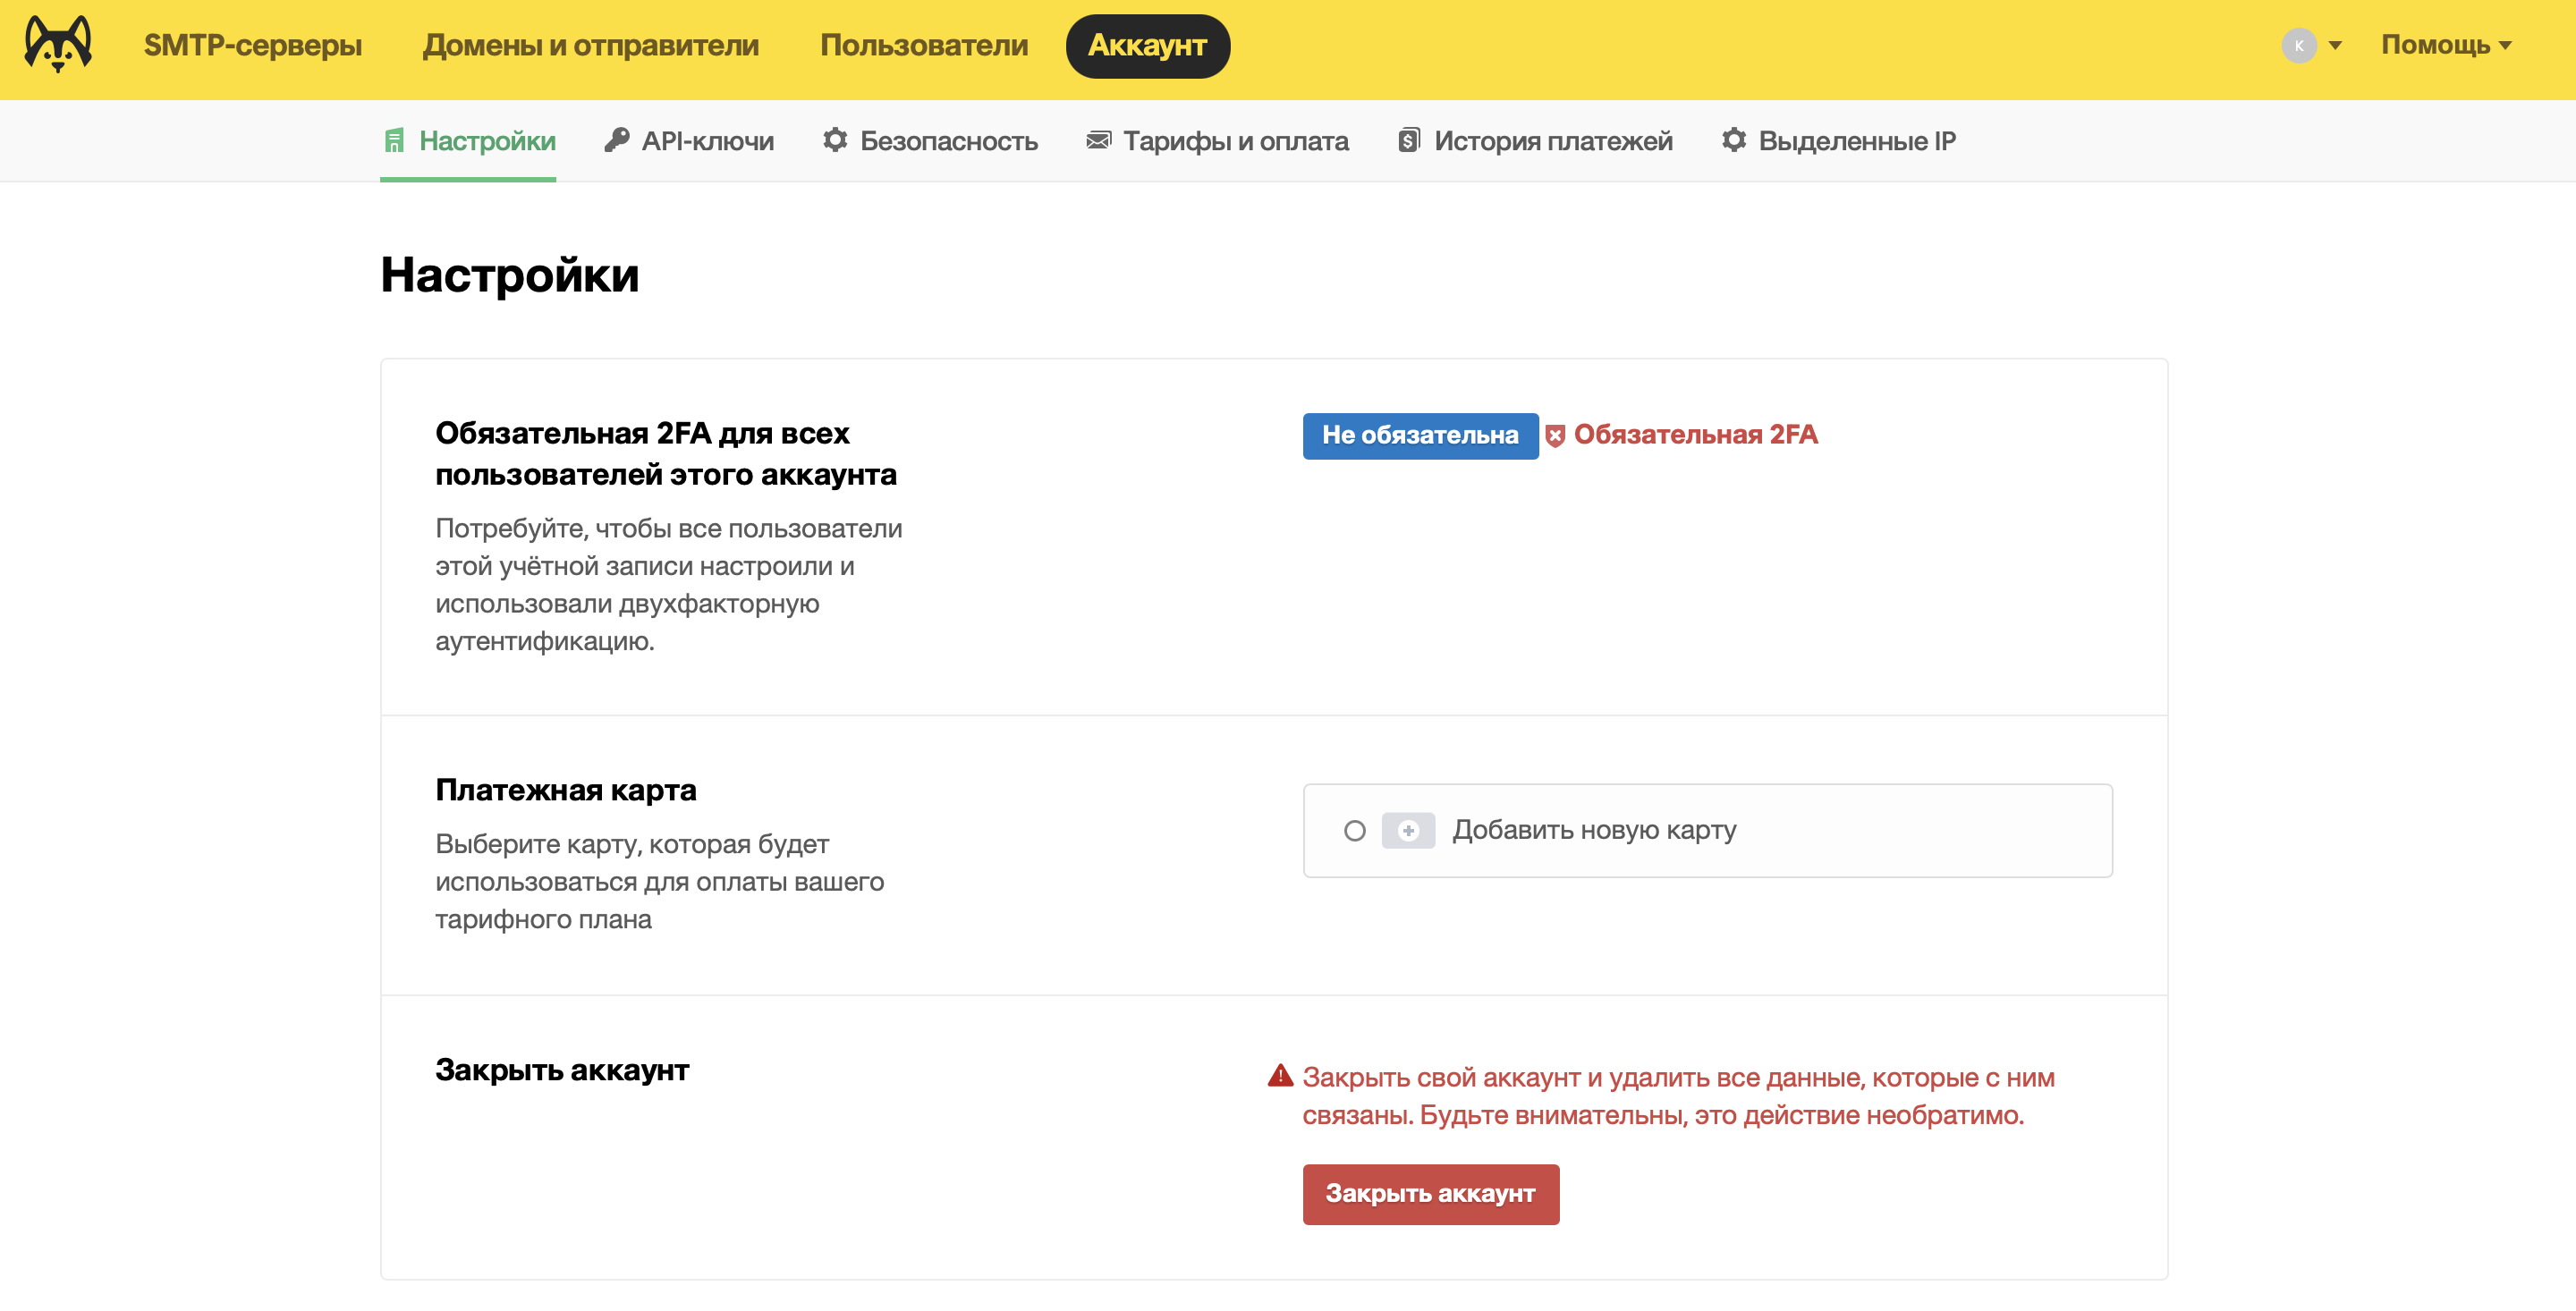Open the Помощь dropdown menu
Viewport: 2576px width, 1311px height.
tap(2445, 45)
